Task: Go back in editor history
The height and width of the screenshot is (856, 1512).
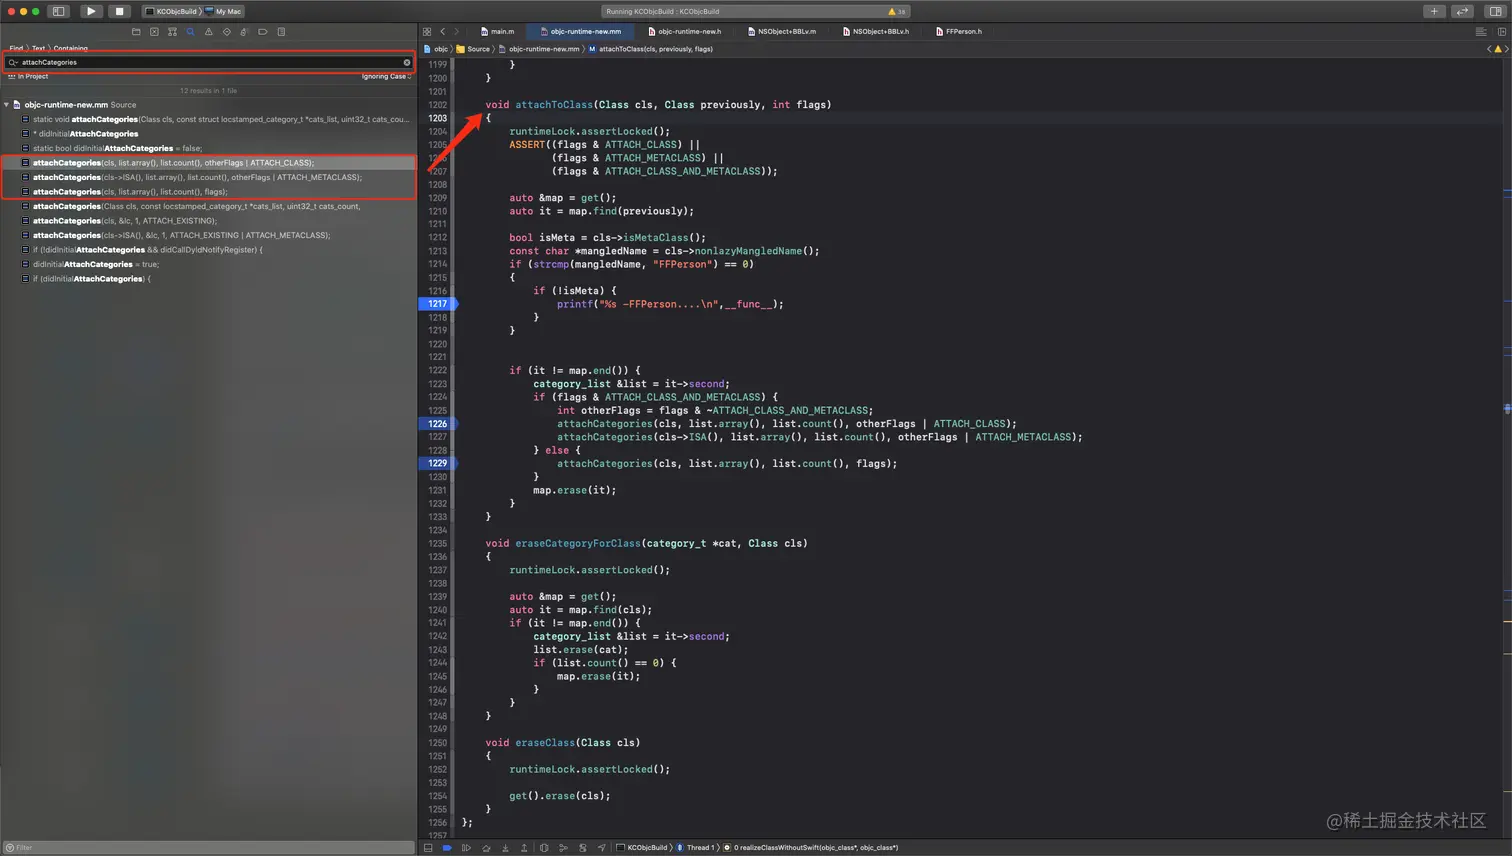Action: [443, 32]
